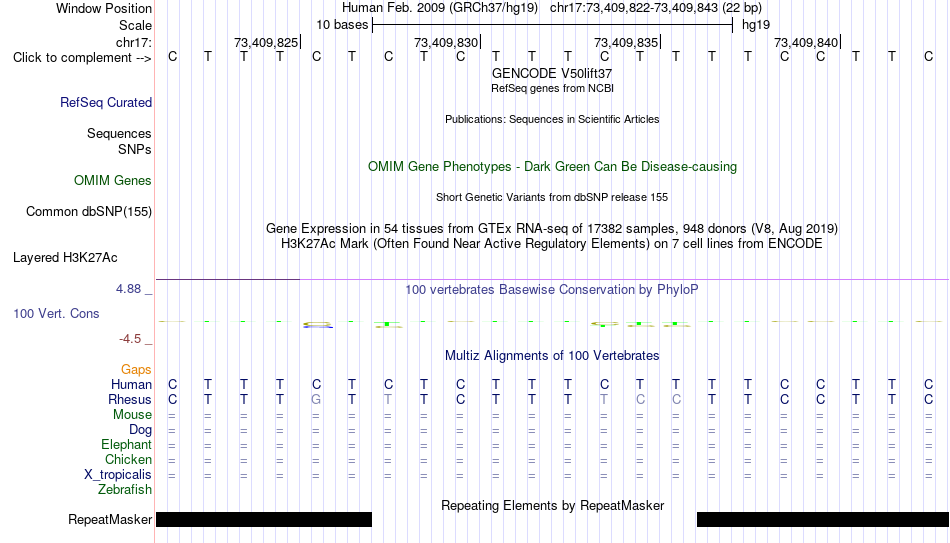Click the Sequences track label

pyautogui.click(x=119, y=133)
